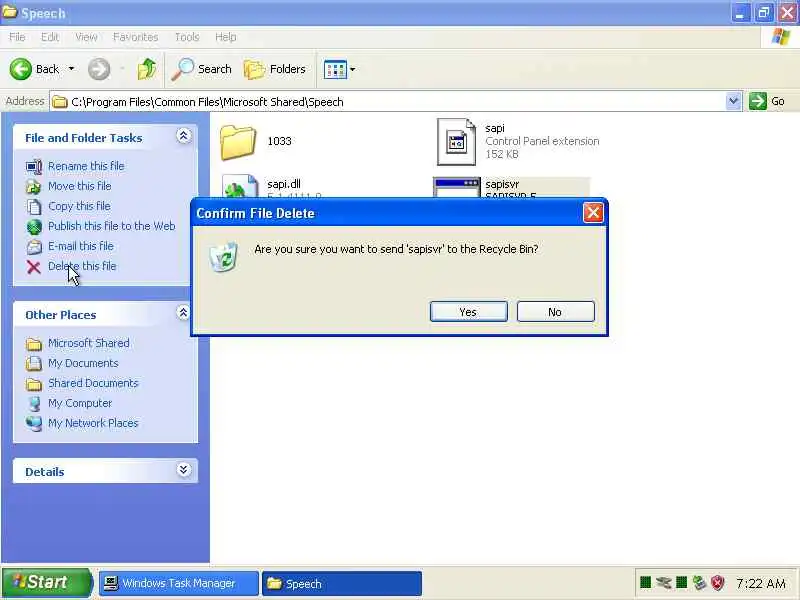Open the Back history dropdown arrow
800x600 pixels.
(x=71, y=69)
